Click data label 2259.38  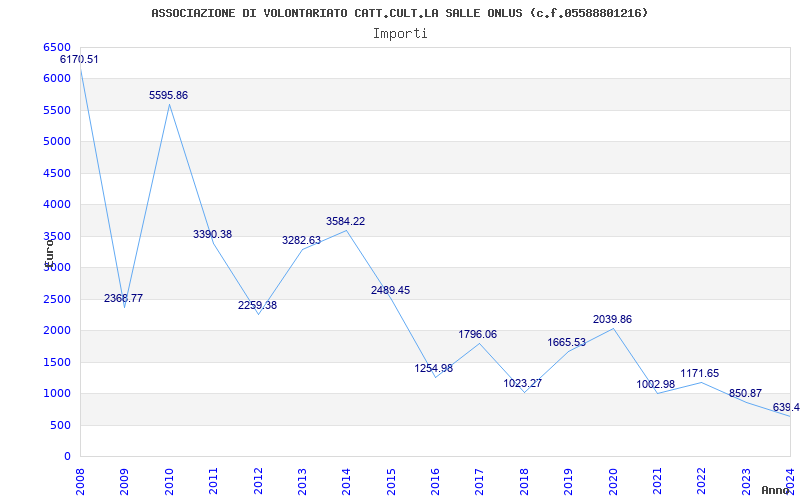tap(257, 305)
